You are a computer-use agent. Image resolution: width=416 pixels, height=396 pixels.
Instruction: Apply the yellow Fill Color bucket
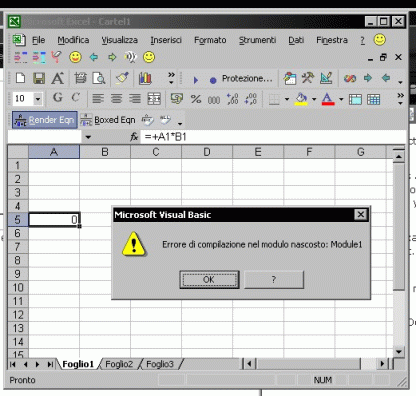point(301,99)
